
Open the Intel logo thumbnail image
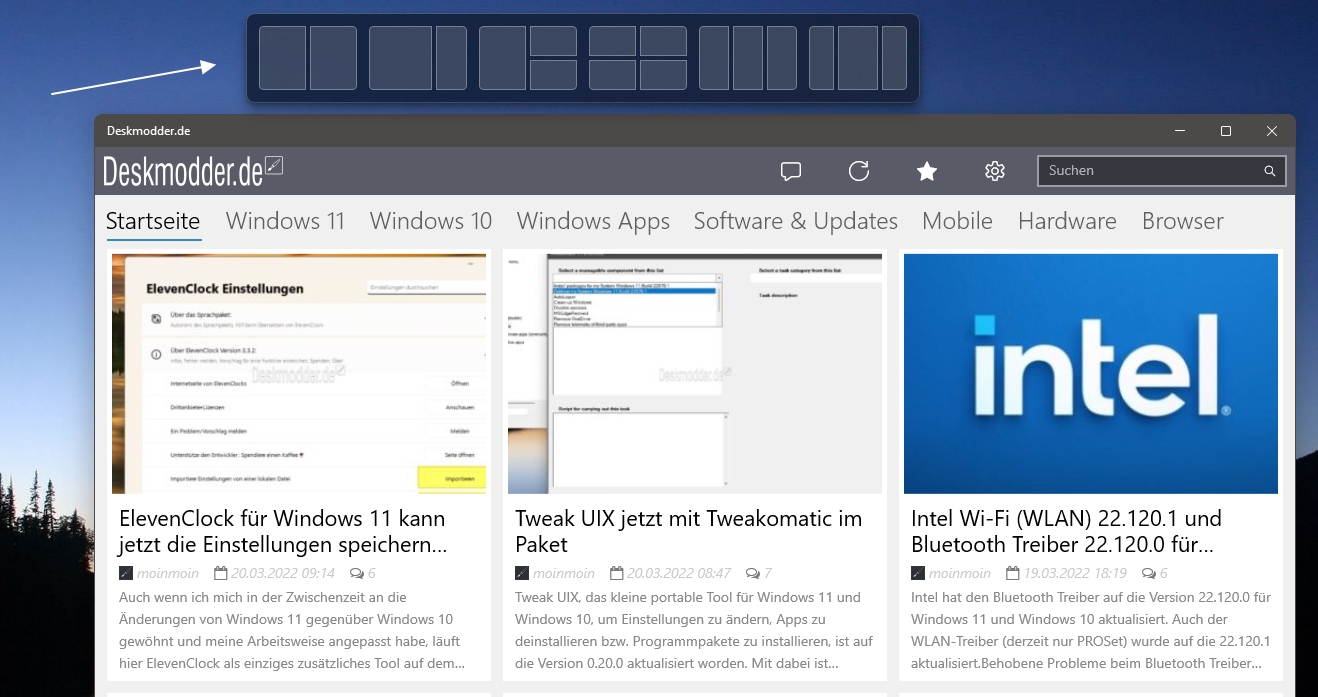[x=1091, y=374]
